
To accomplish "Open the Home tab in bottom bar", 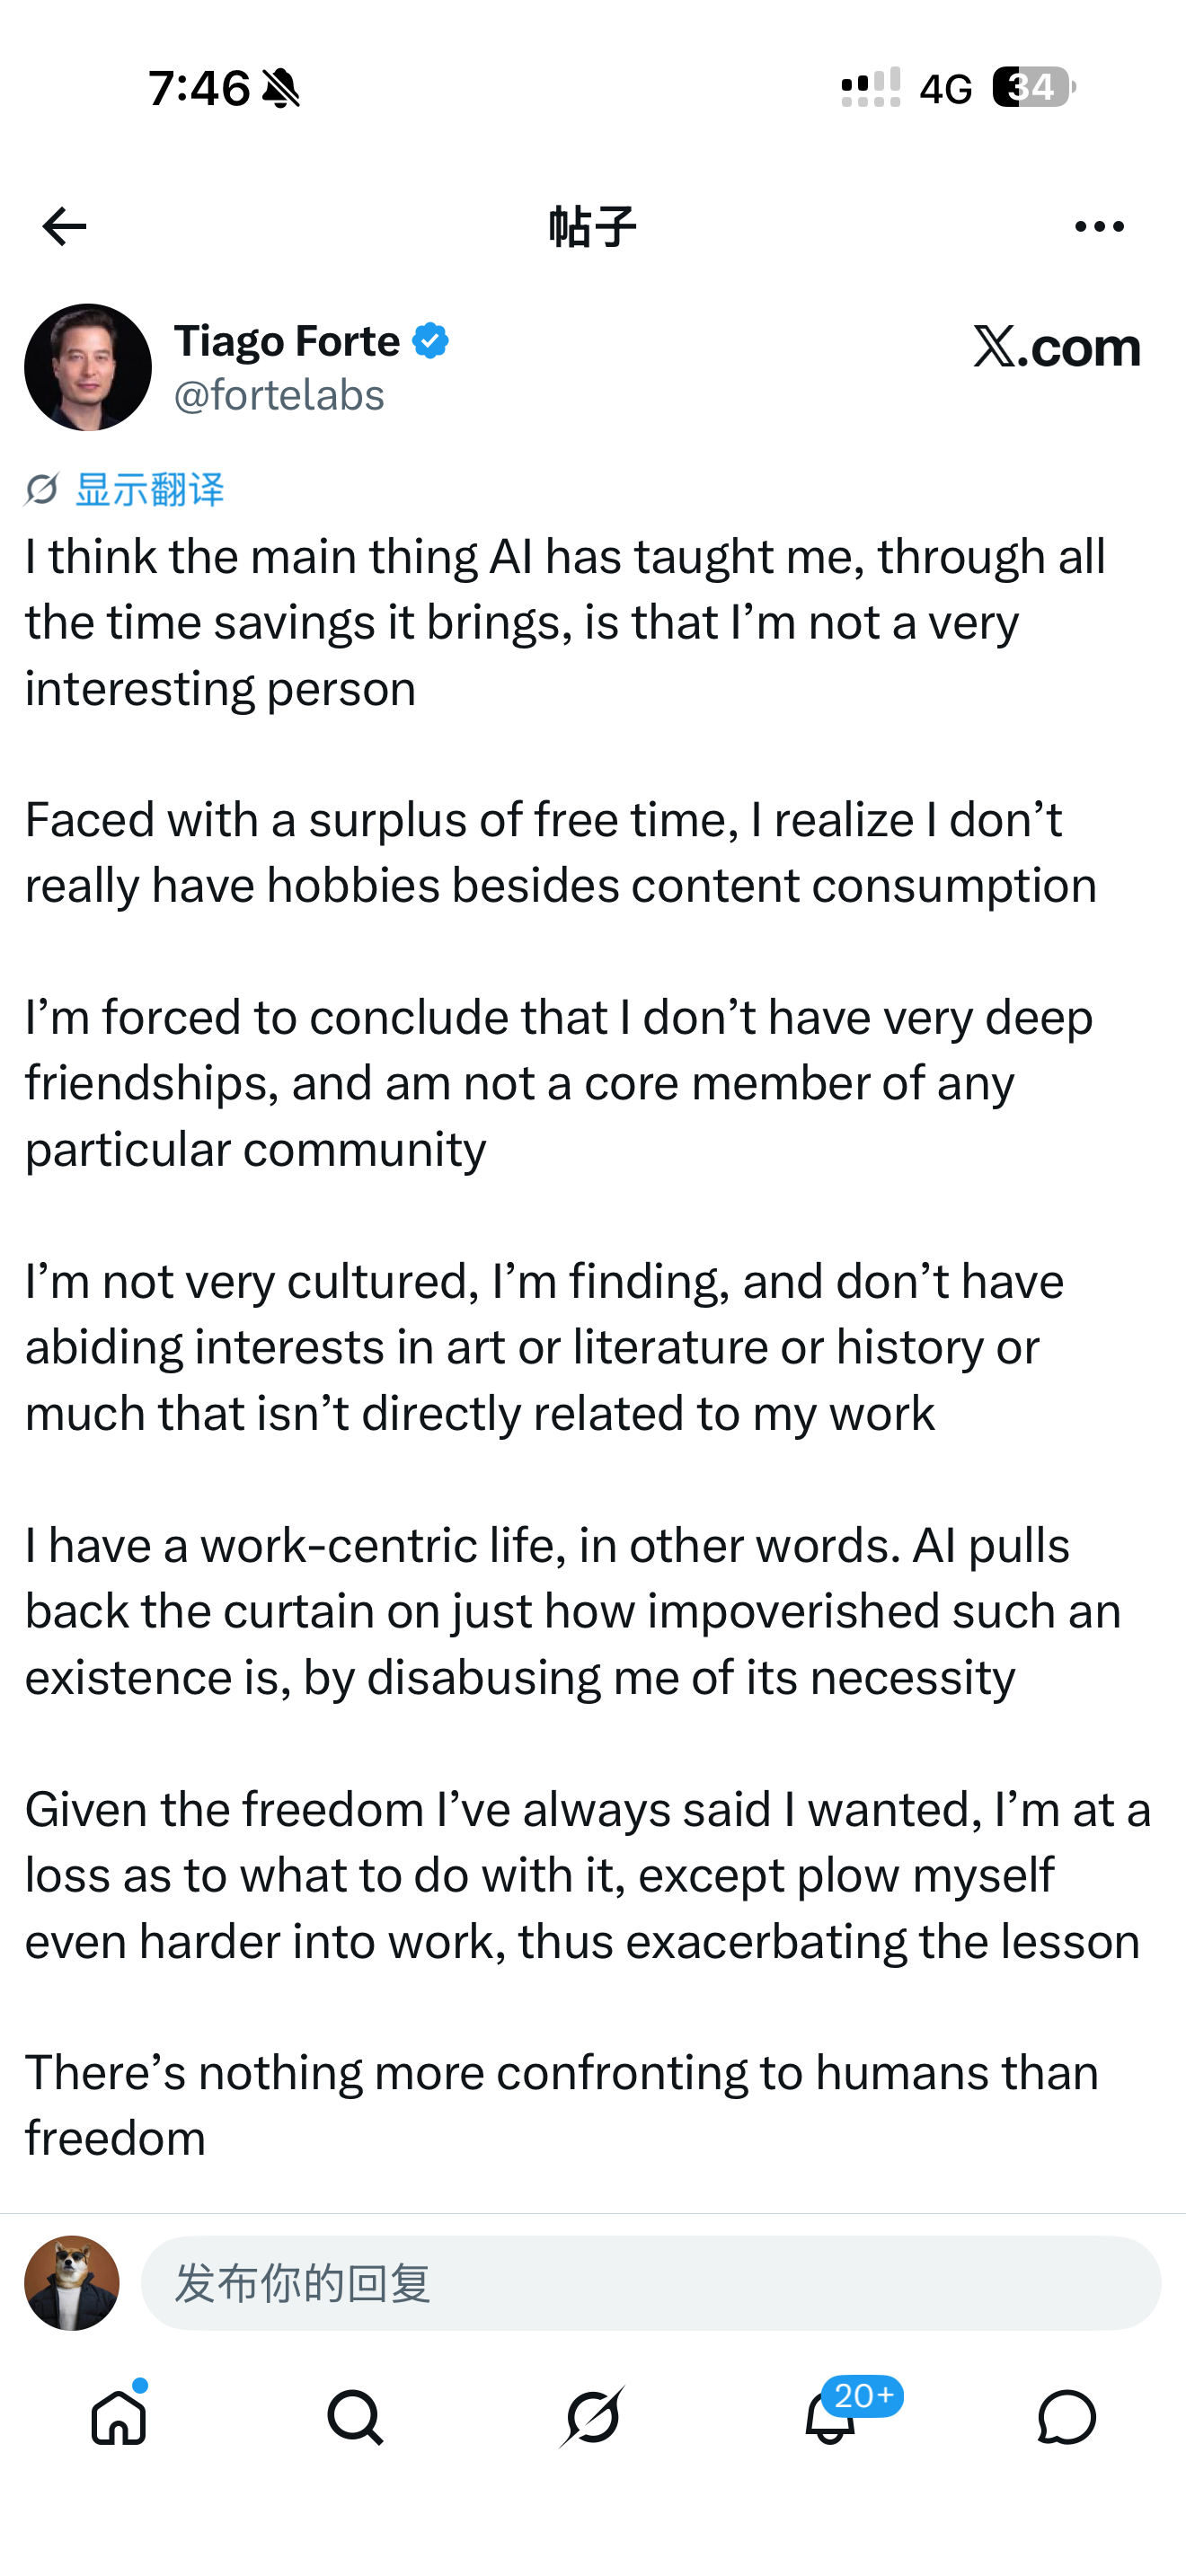I will click(119, 2416).
